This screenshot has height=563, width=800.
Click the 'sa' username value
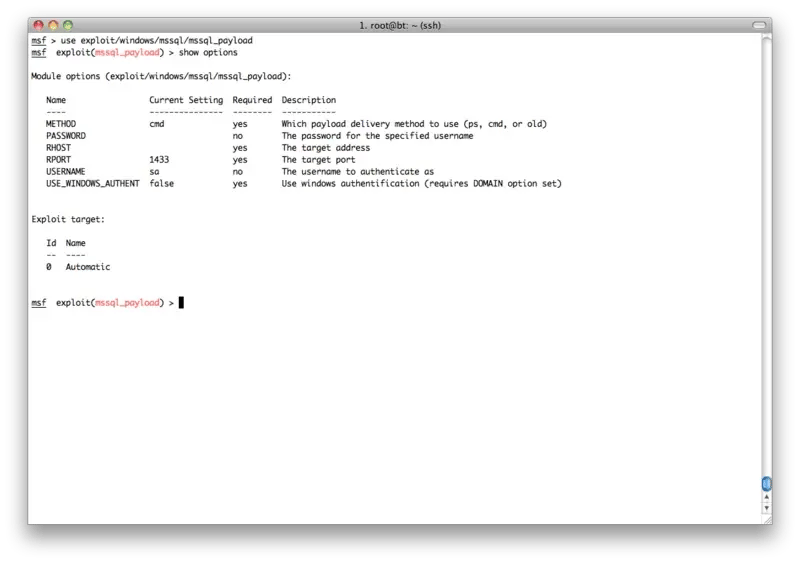pyautogui.click(x=154, y=172)
